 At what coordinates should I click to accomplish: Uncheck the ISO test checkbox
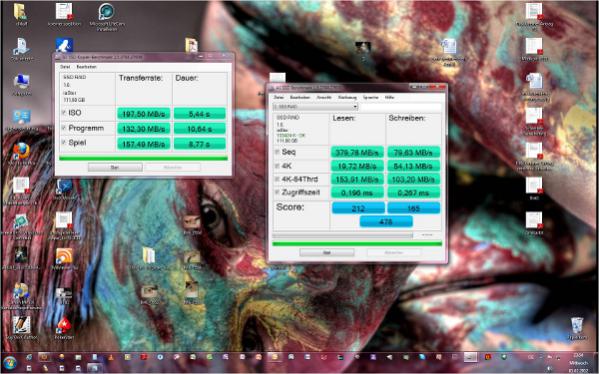(x=64, y=112)
